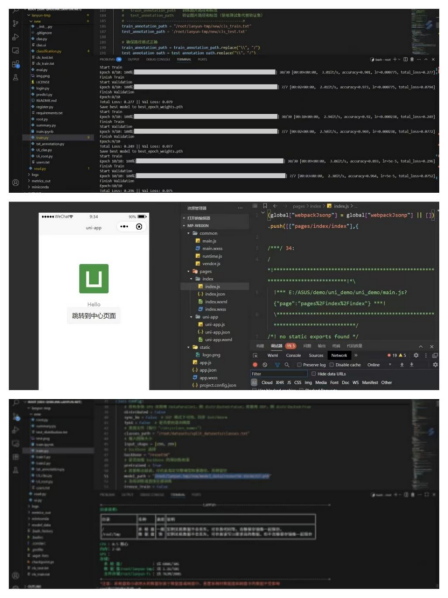Switch to the Console tab
Screen dimensions: 448x598
293,355
